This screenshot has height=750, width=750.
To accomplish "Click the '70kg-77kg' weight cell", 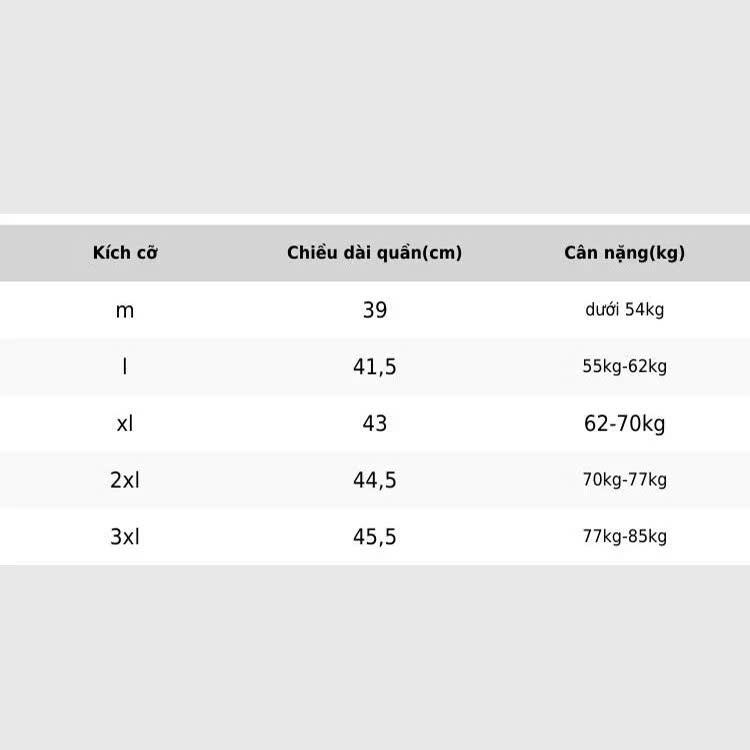I will pos(624,479).
